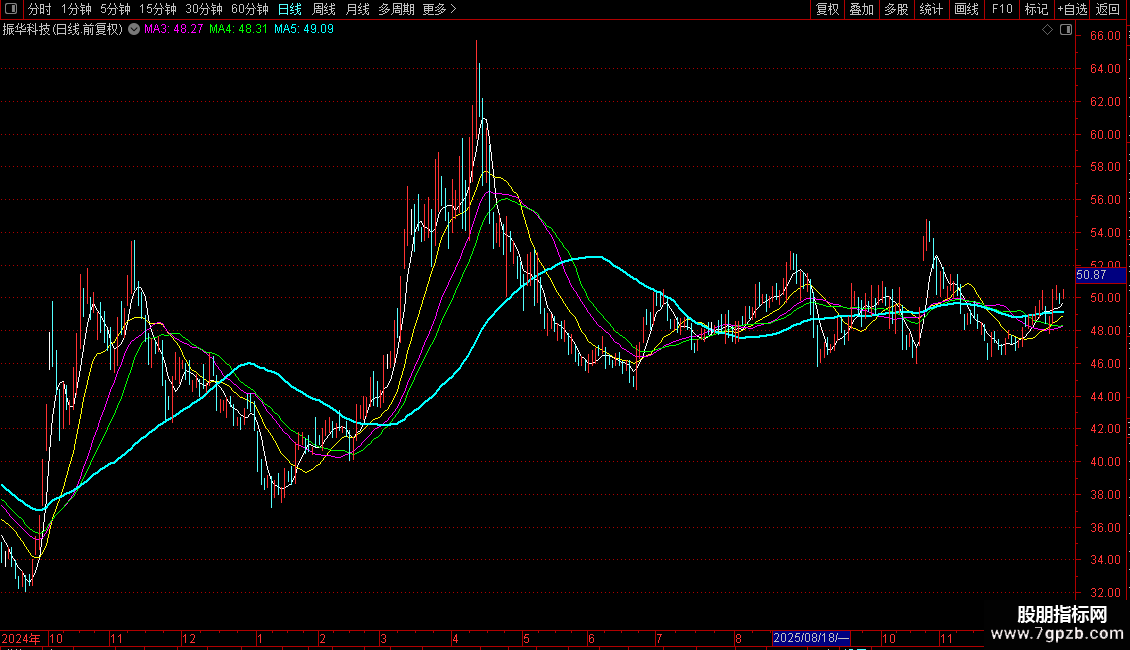Expand the 更多 more periods menu
The height and width of the screenshot is (650, 1130).
tap(439, 9)
